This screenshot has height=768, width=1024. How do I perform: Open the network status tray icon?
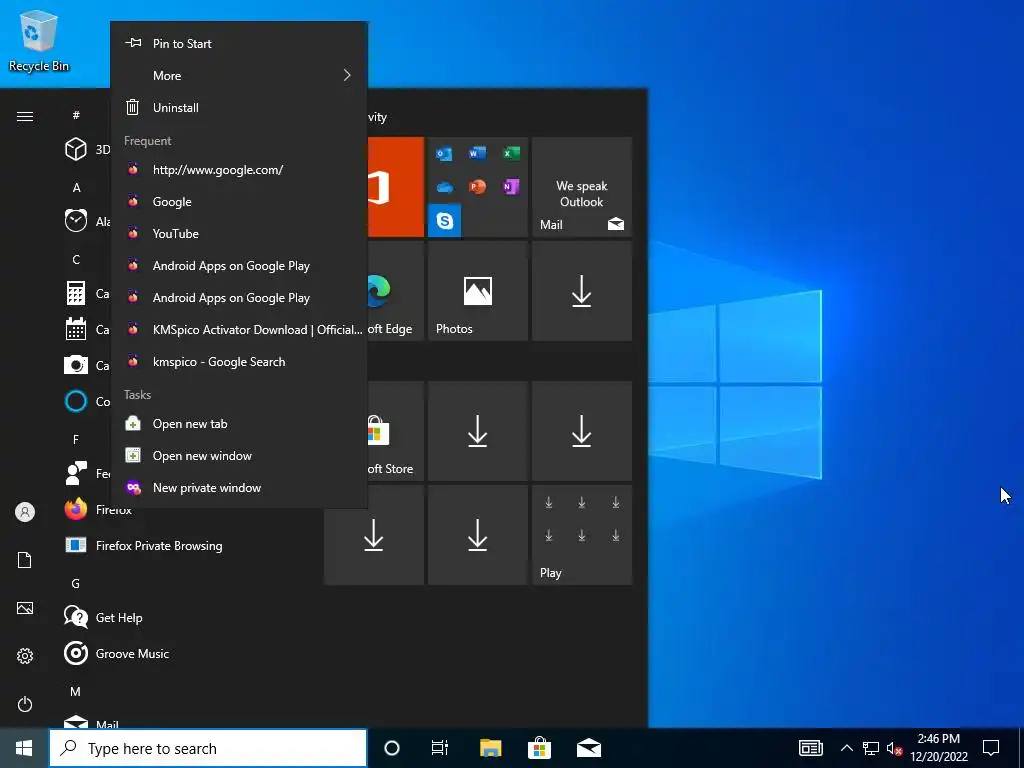(x=871, y=748)
